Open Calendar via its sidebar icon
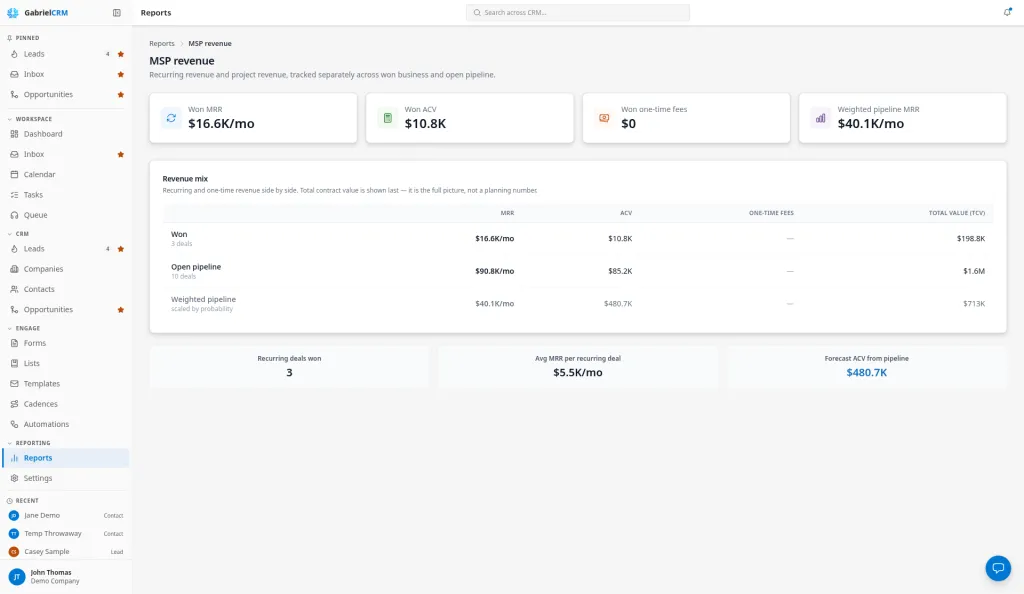 pos(14,174)
